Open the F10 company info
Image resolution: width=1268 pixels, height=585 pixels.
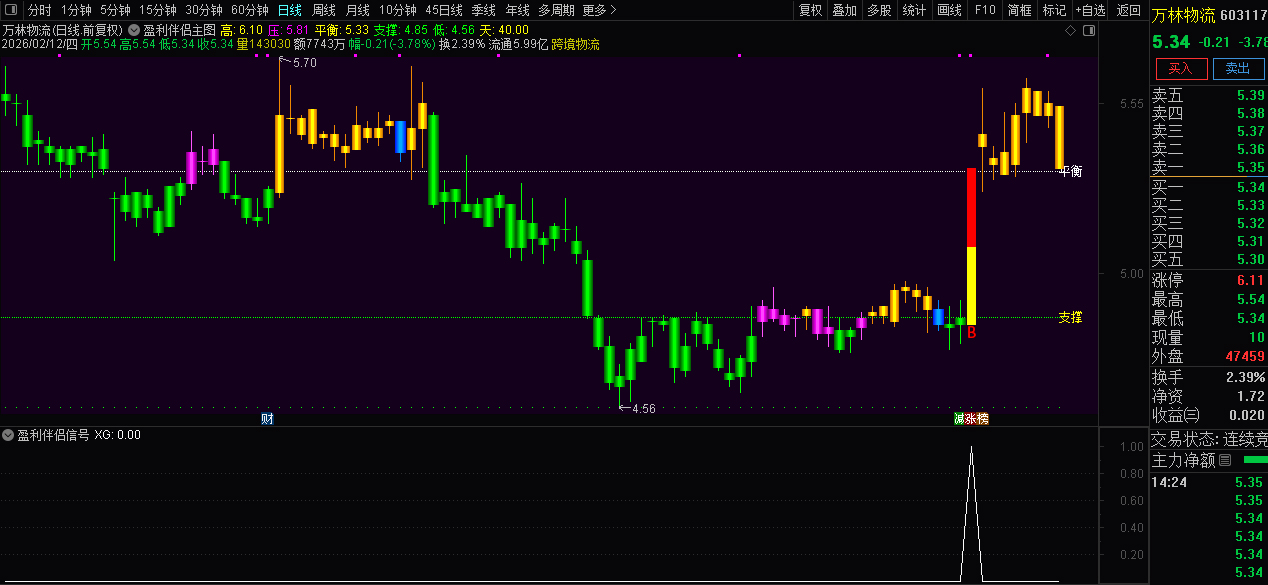985,10
